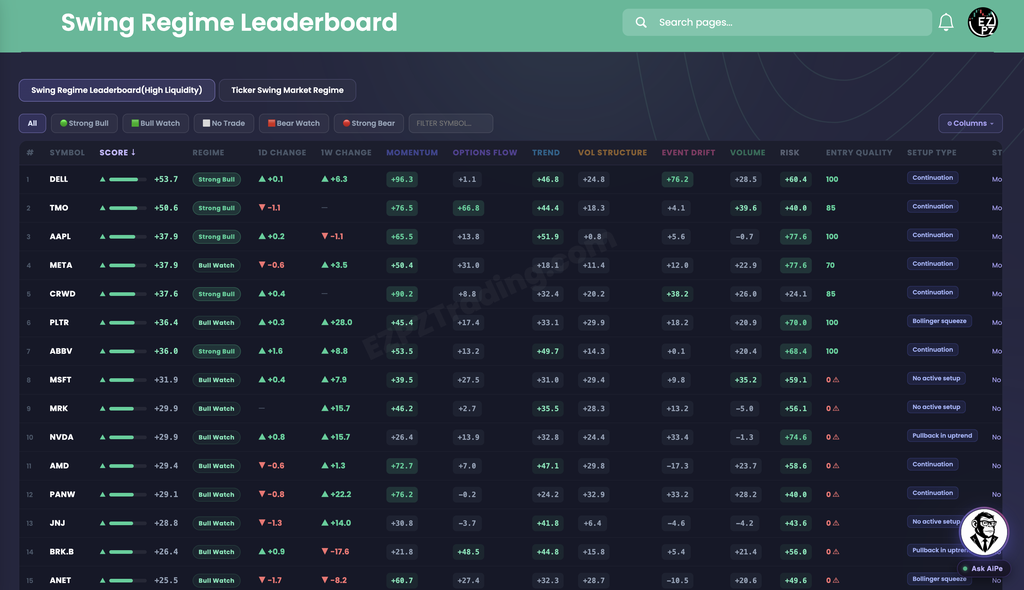Sort by the Setup Type column
Image resolution: width=1024 pixels, height=590 pixels.
pos(931,152)
